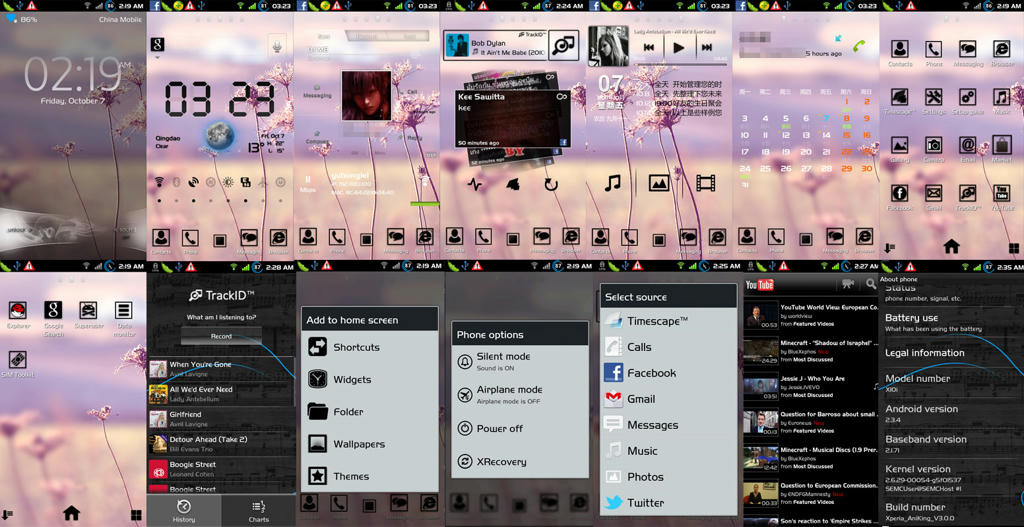Open Settings from the app drawer

coord(933,97)
